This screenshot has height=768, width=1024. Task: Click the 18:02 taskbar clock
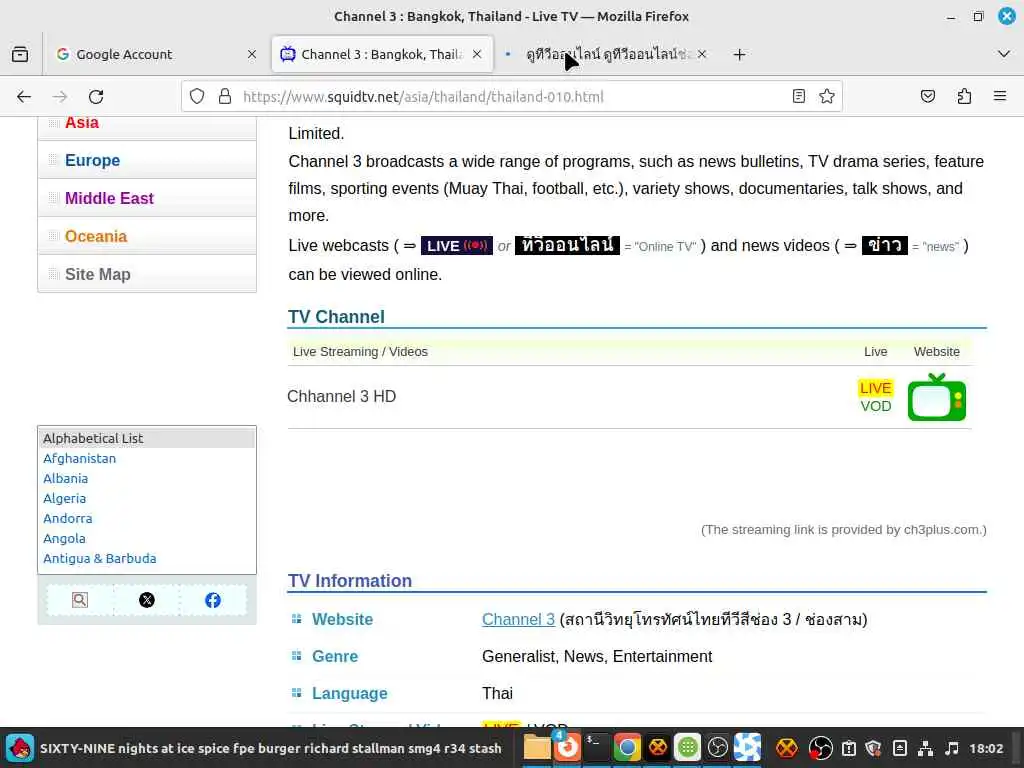tap(986, 748)
